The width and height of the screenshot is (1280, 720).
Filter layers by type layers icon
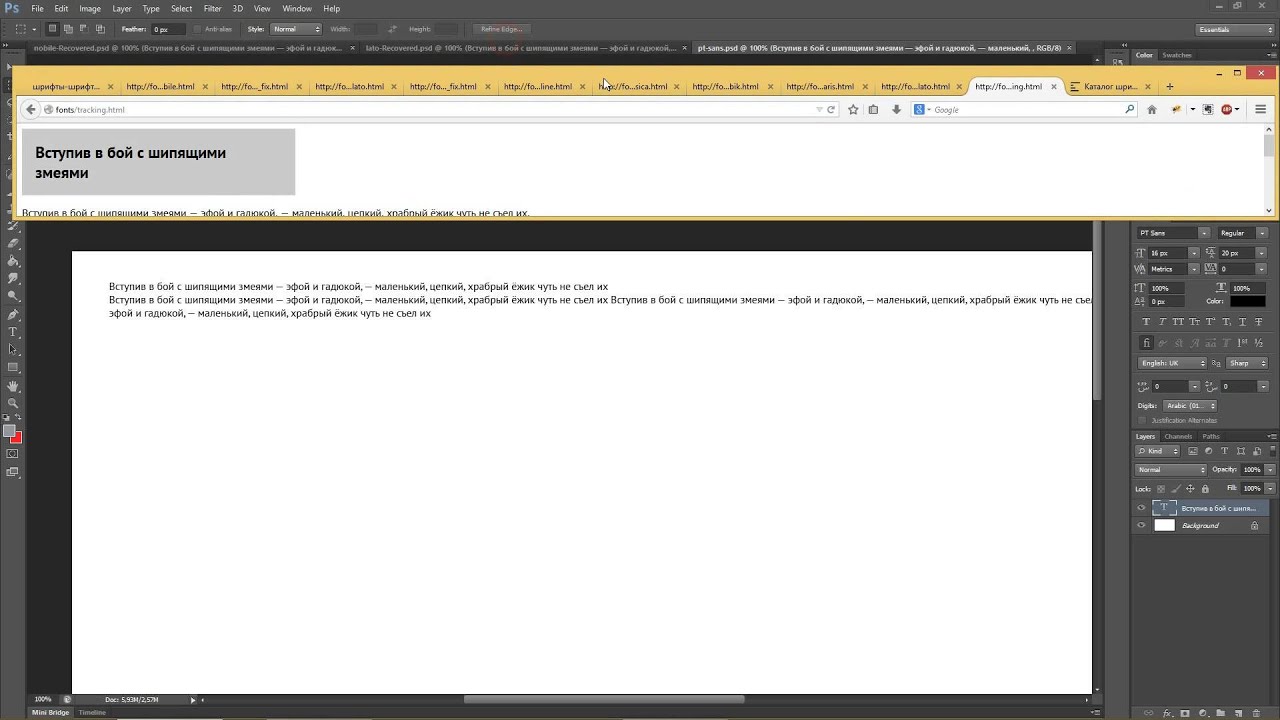click(1224, 451)
